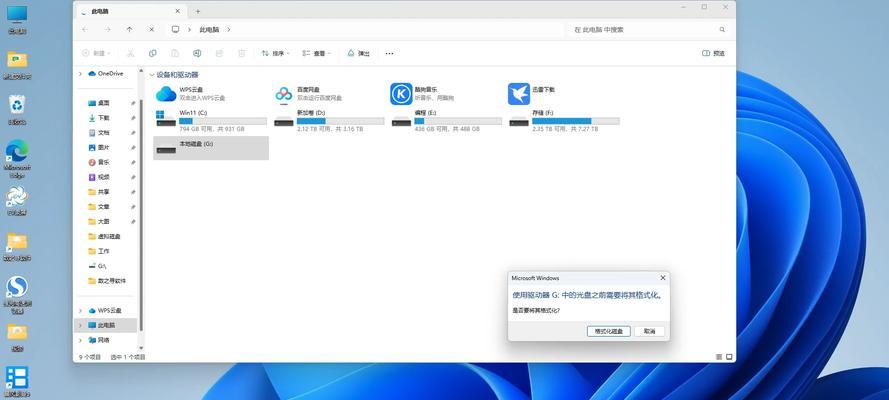Viewport: 889px width, 400px height.
Task: Close the Microsoft Windows dialog
Action: click(663, 278)
